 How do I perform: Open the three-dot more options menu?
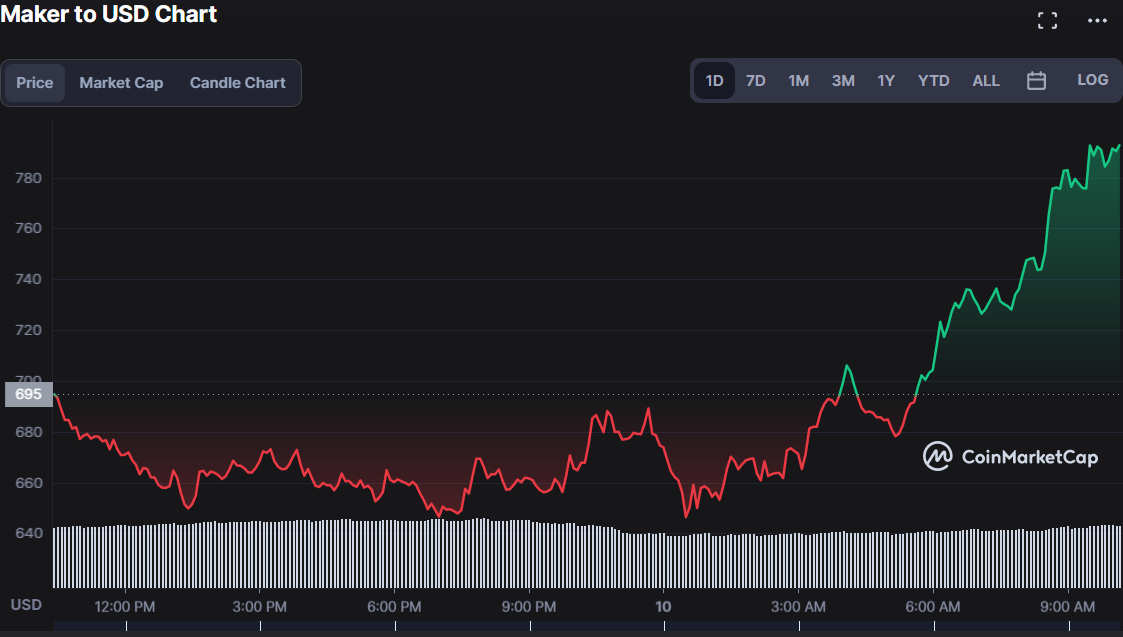coord(1097,20)
